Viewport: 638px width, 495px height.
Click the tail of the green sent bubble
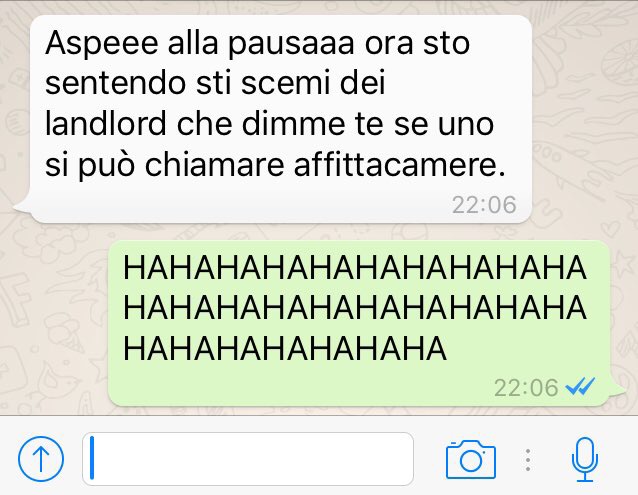coord(616,390)
